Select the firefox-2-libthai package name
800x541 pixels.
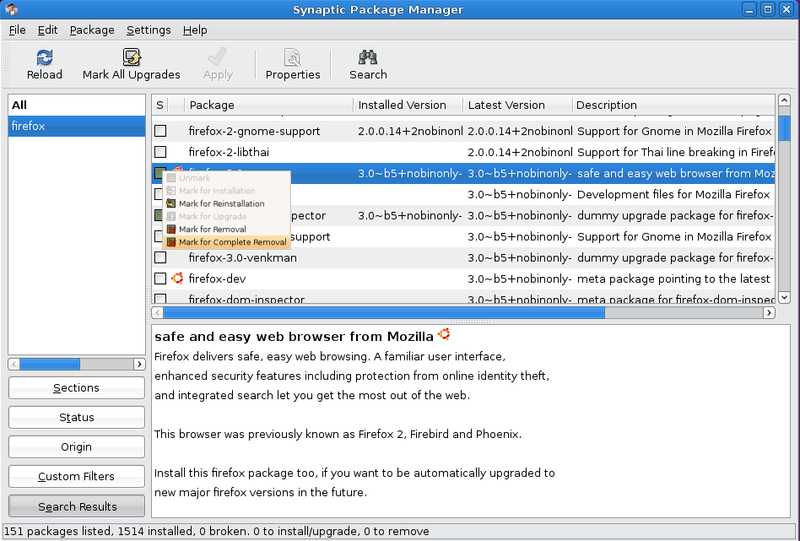[229, 152]
